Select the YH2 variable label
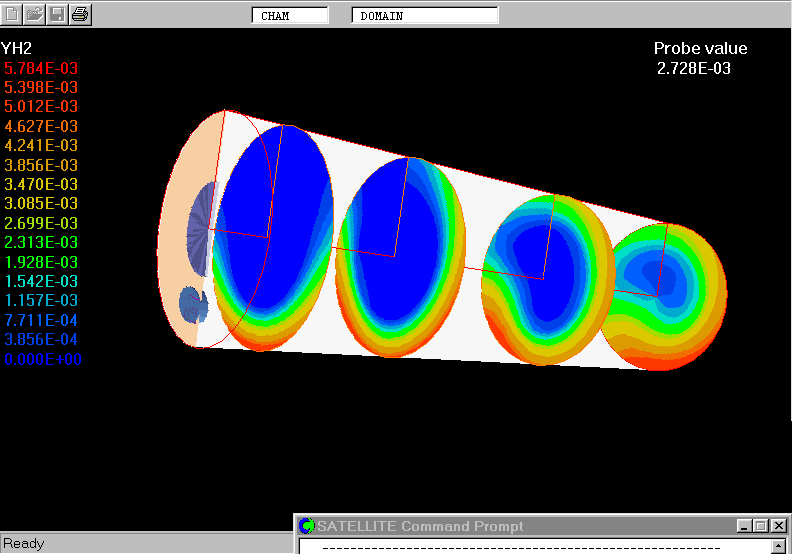Viewport: 792px width, 554px height. (17, 48)
